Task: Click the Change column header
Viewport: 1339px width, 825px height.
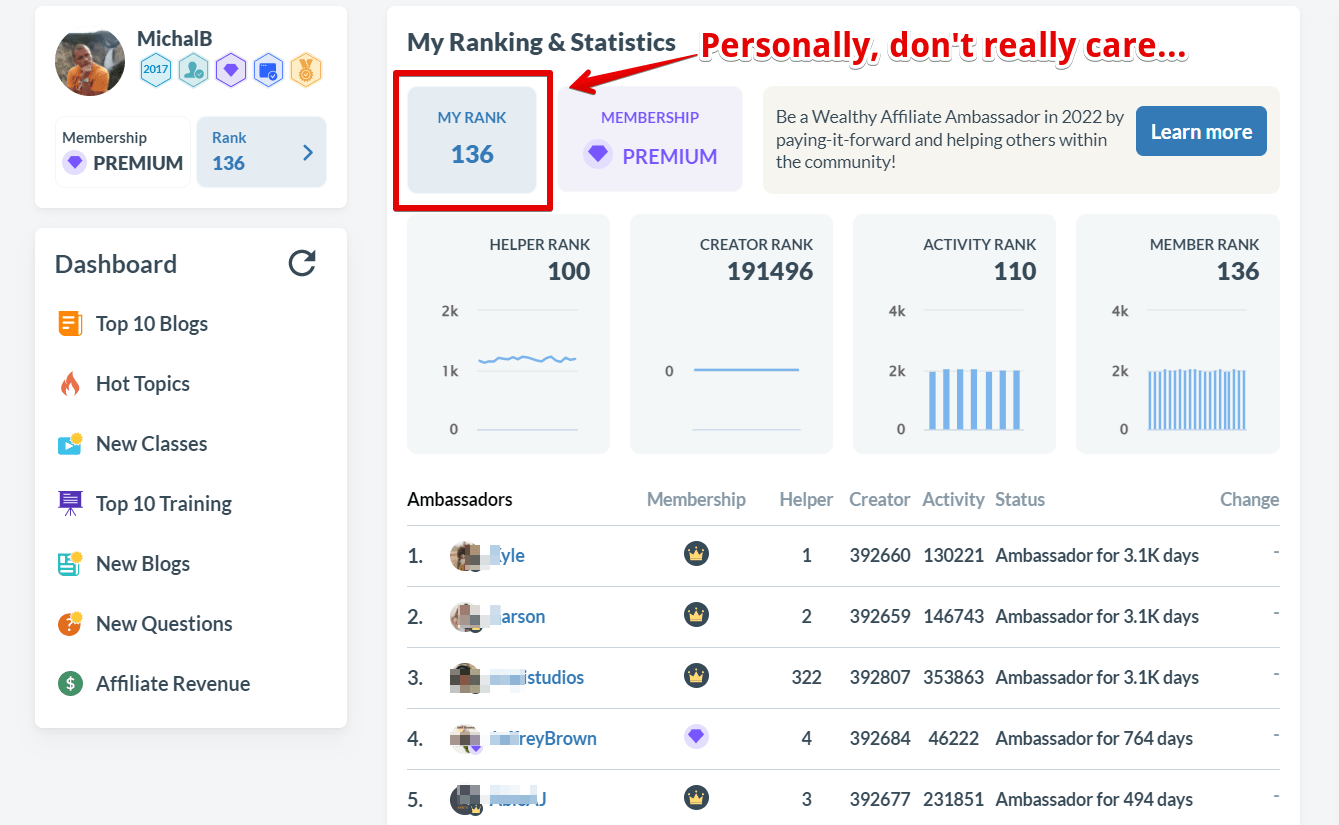Action: tap(1249, 499)
